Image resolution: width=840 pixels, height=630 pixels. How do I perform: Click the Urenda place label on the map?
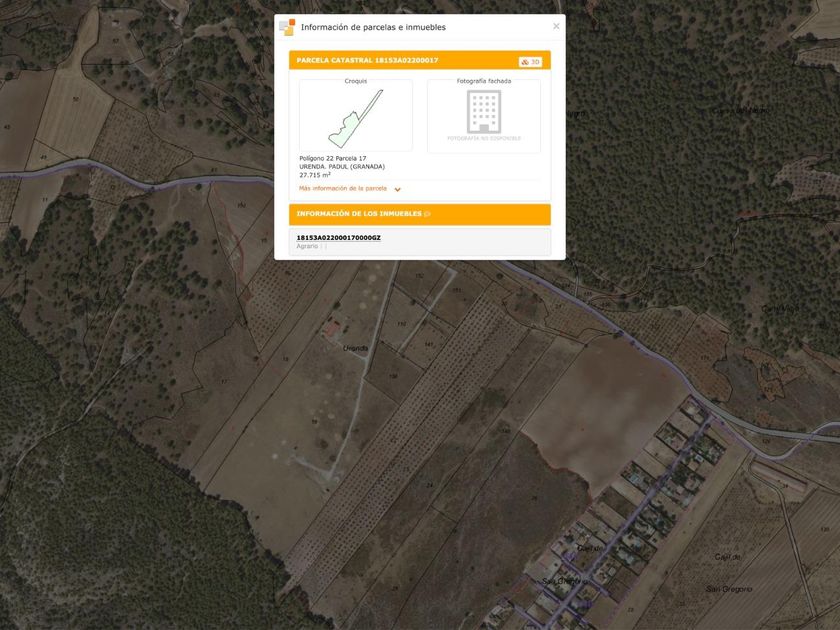[355, 348]
